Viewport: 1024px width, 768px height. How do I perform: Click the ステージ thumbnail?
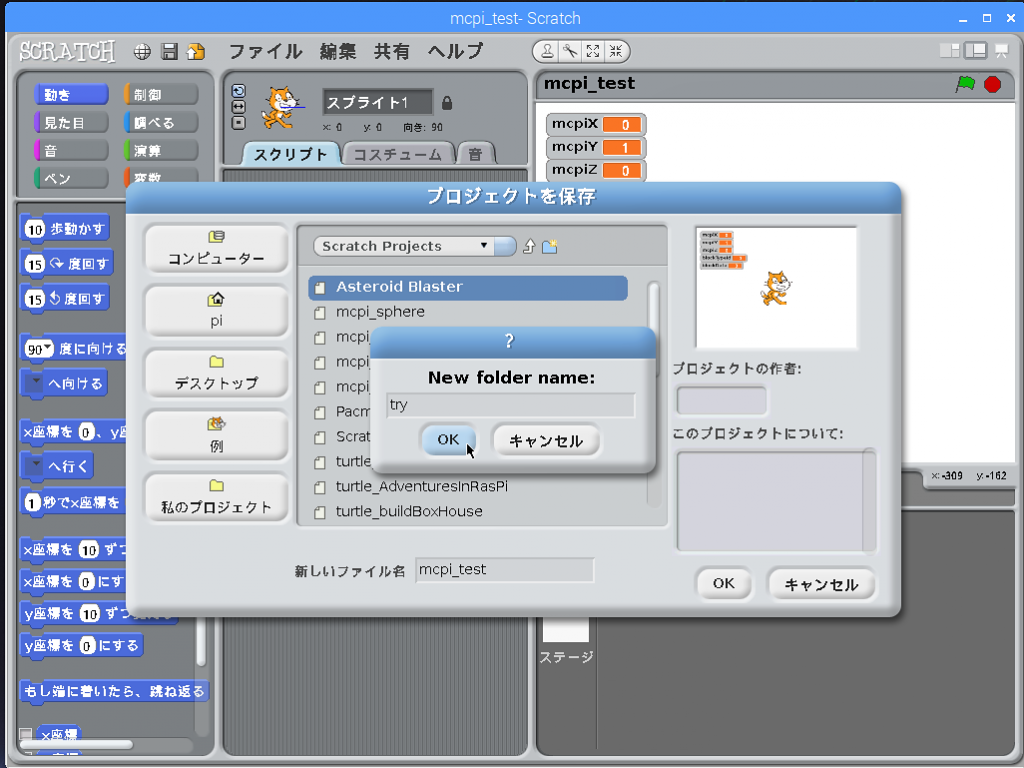click(x=566, y=631)
